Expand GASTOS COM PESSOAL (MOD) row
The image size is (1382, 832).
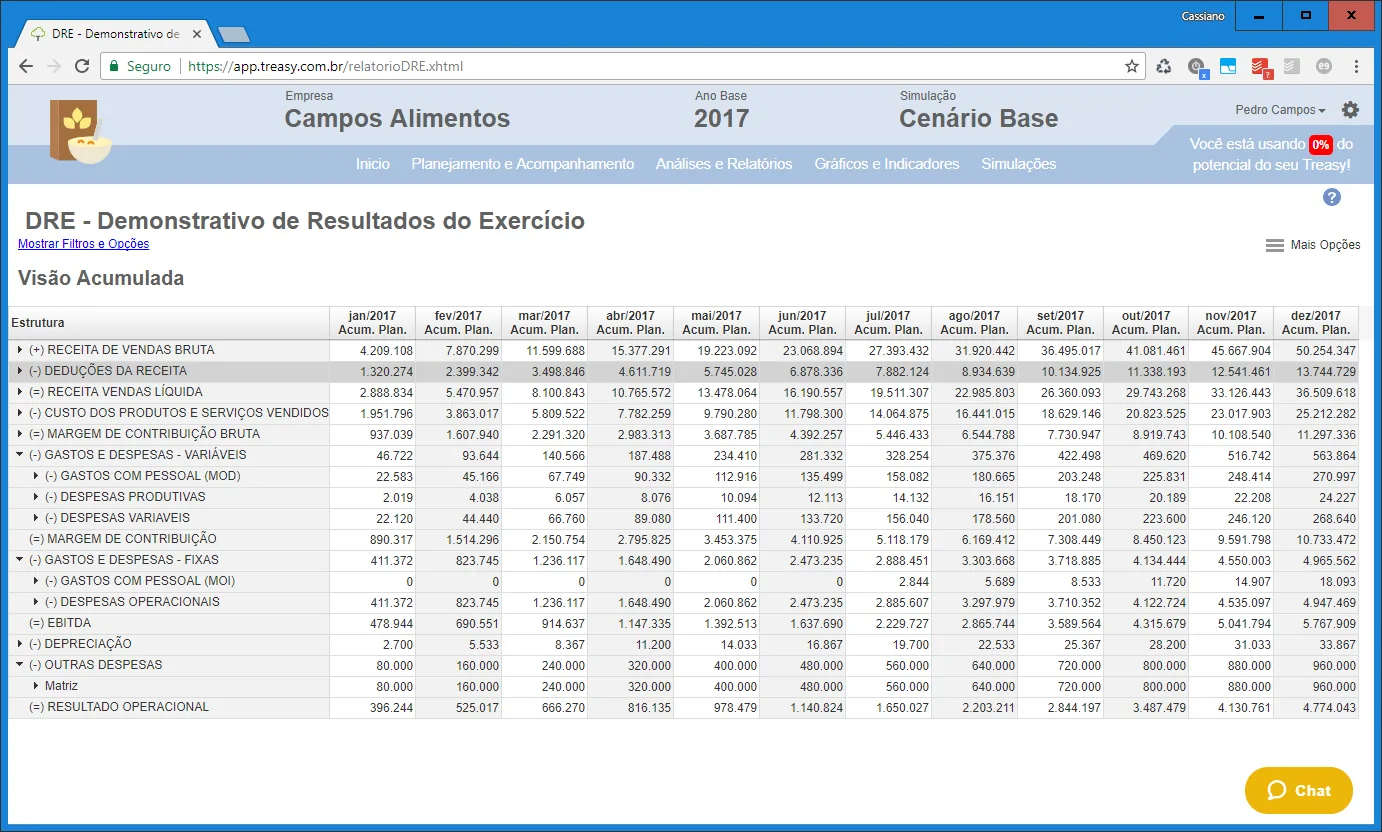[36, 476]
